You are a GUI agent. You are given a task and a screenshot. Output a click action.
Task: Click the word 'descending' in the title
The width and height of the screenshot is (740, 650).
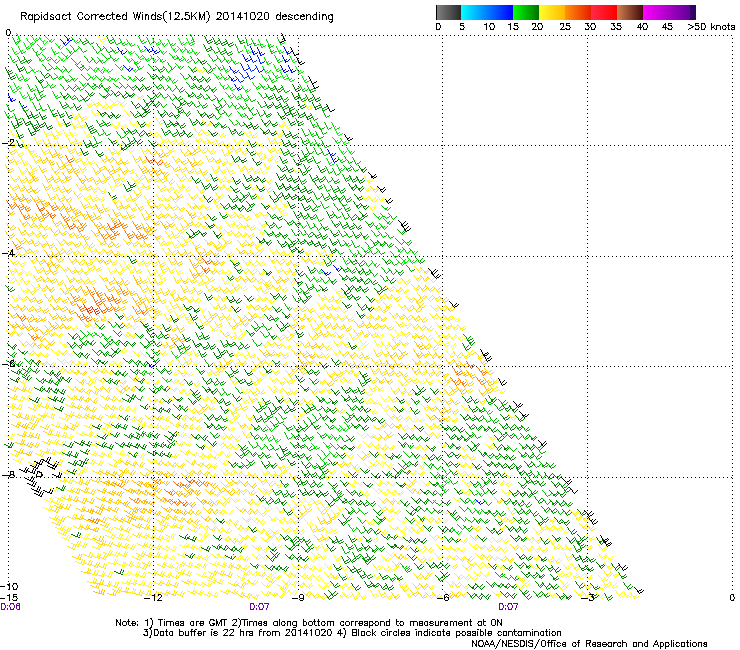[x=304, y=17]
